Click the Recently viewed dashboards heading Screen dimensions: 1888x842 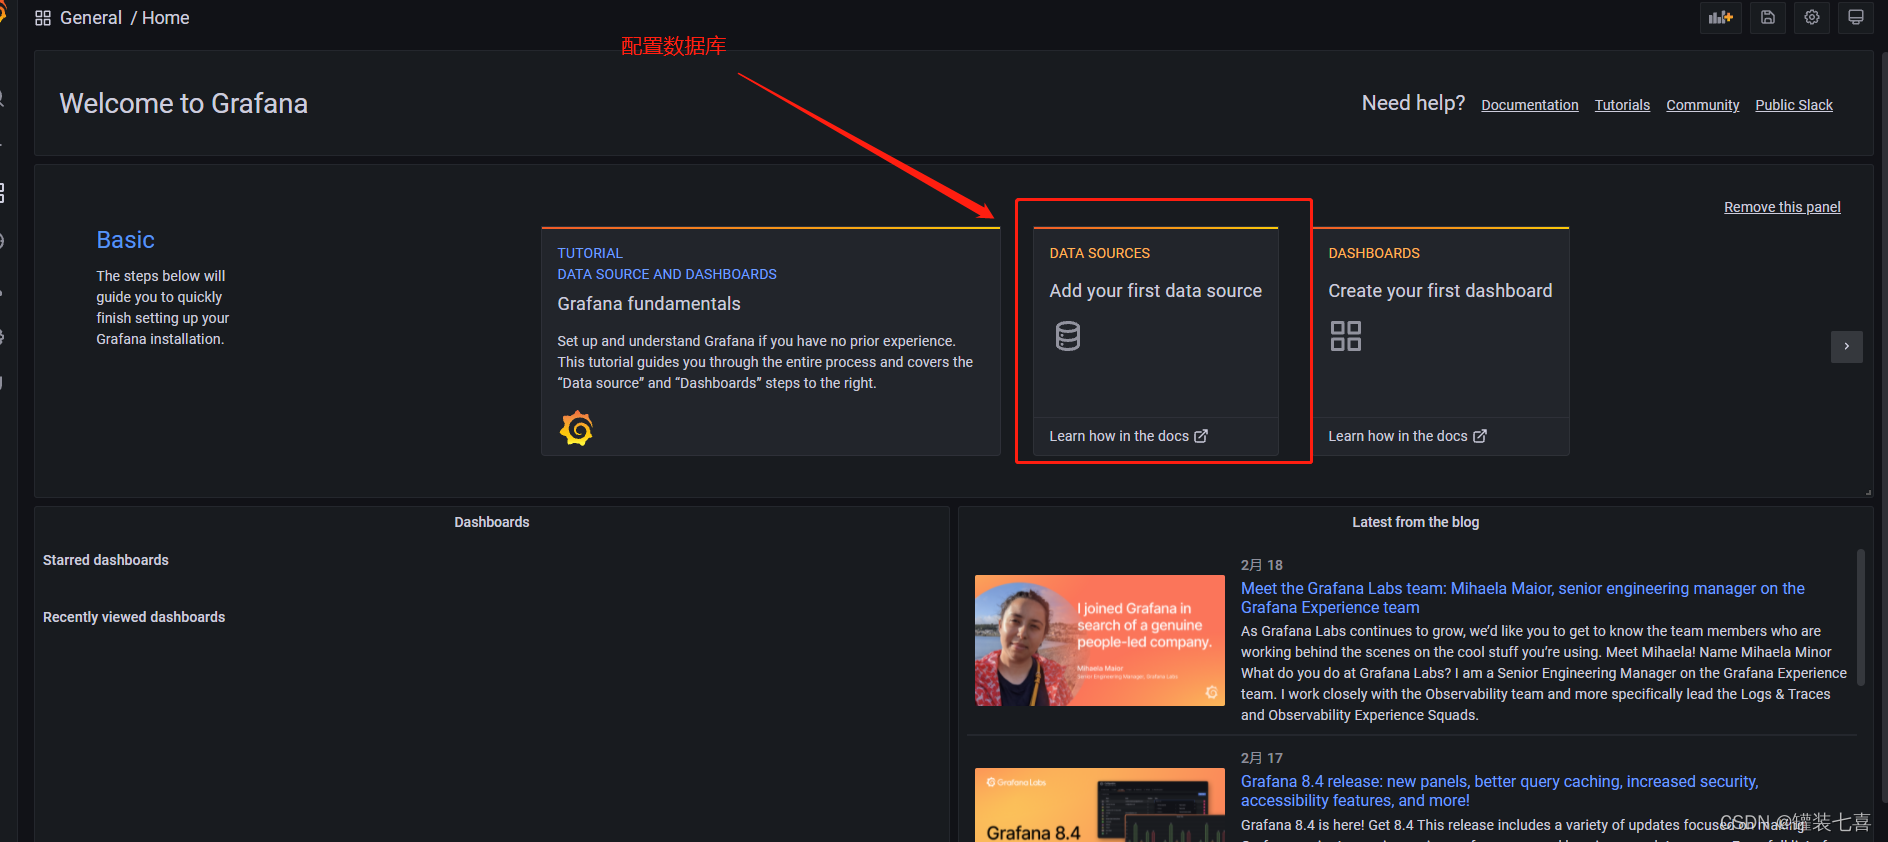134,617
